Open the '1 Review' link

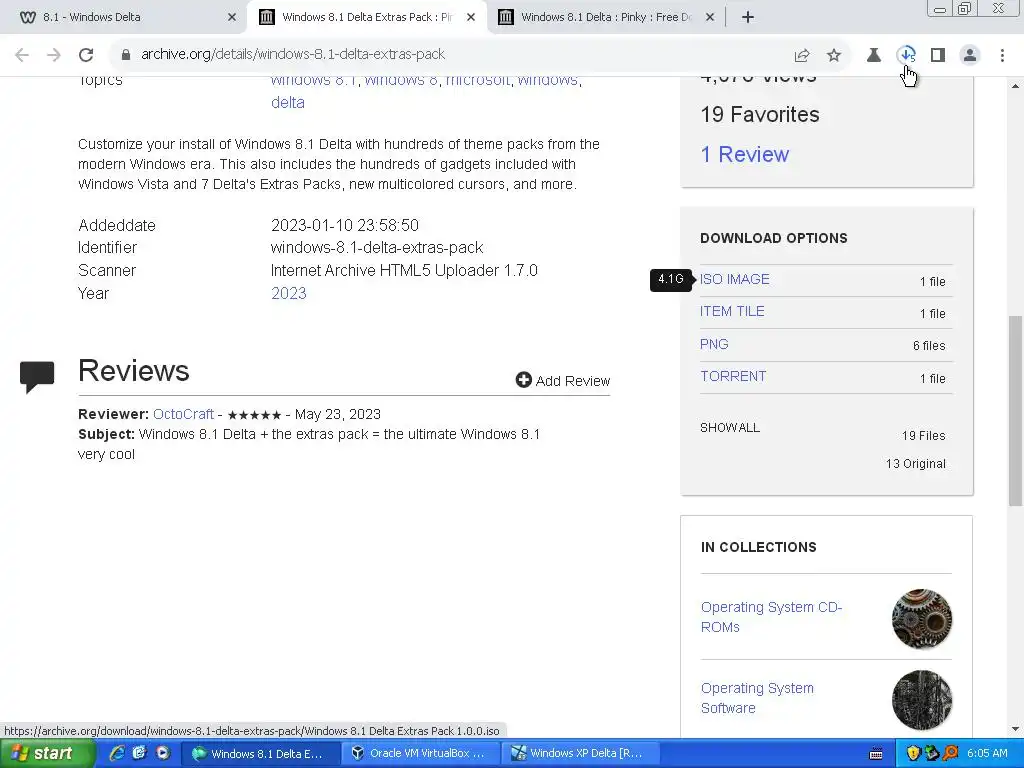click(x=744, y=154)
